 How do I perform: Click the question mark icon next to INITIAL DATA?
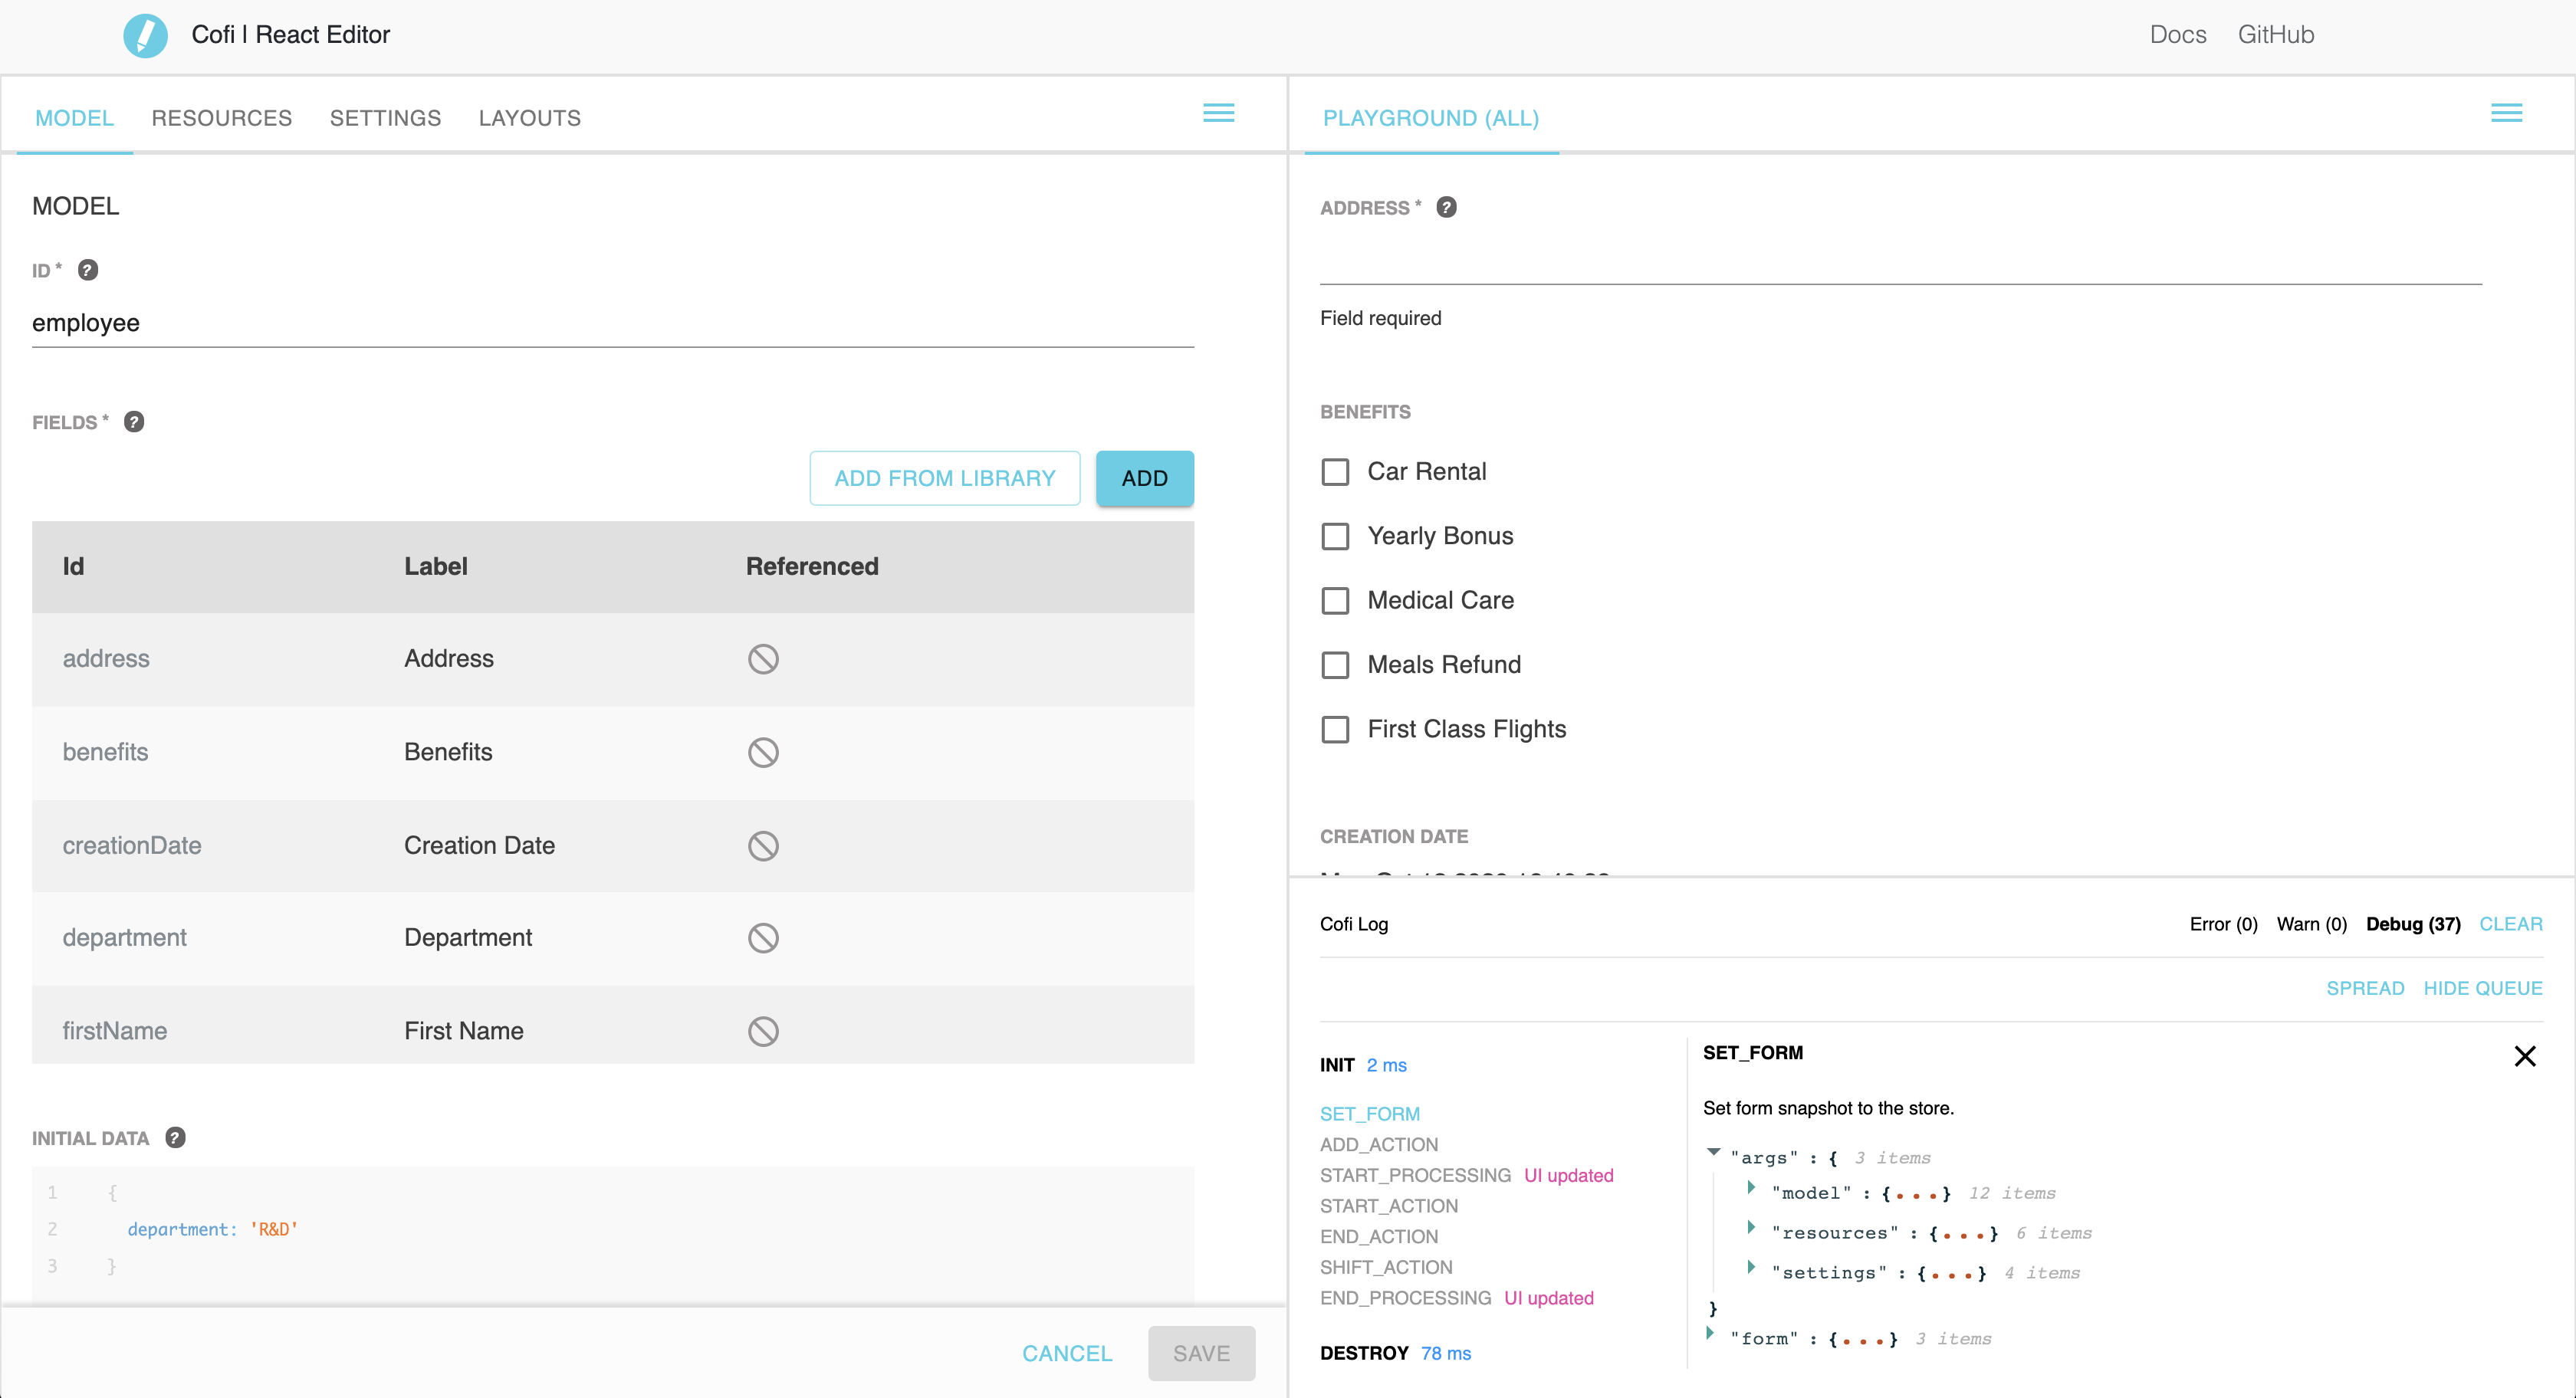[x=174, y=1138]
